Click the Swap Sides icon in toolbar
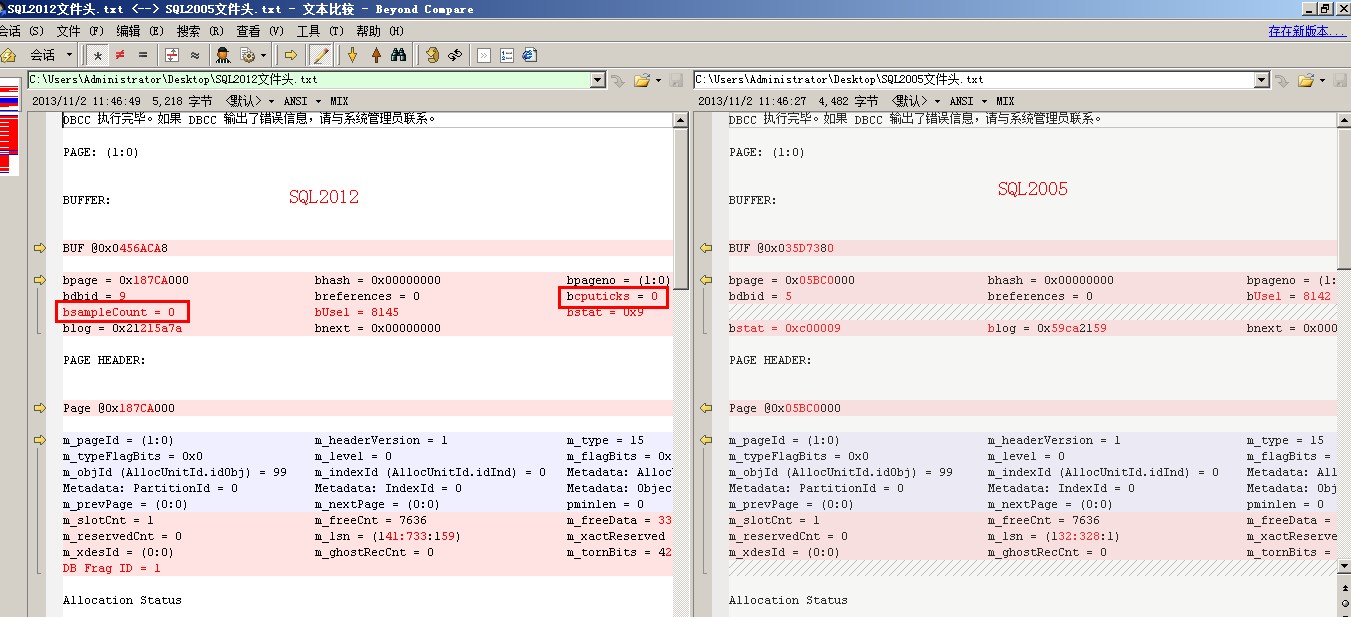Screen dimensions: 1351x617 455,55
